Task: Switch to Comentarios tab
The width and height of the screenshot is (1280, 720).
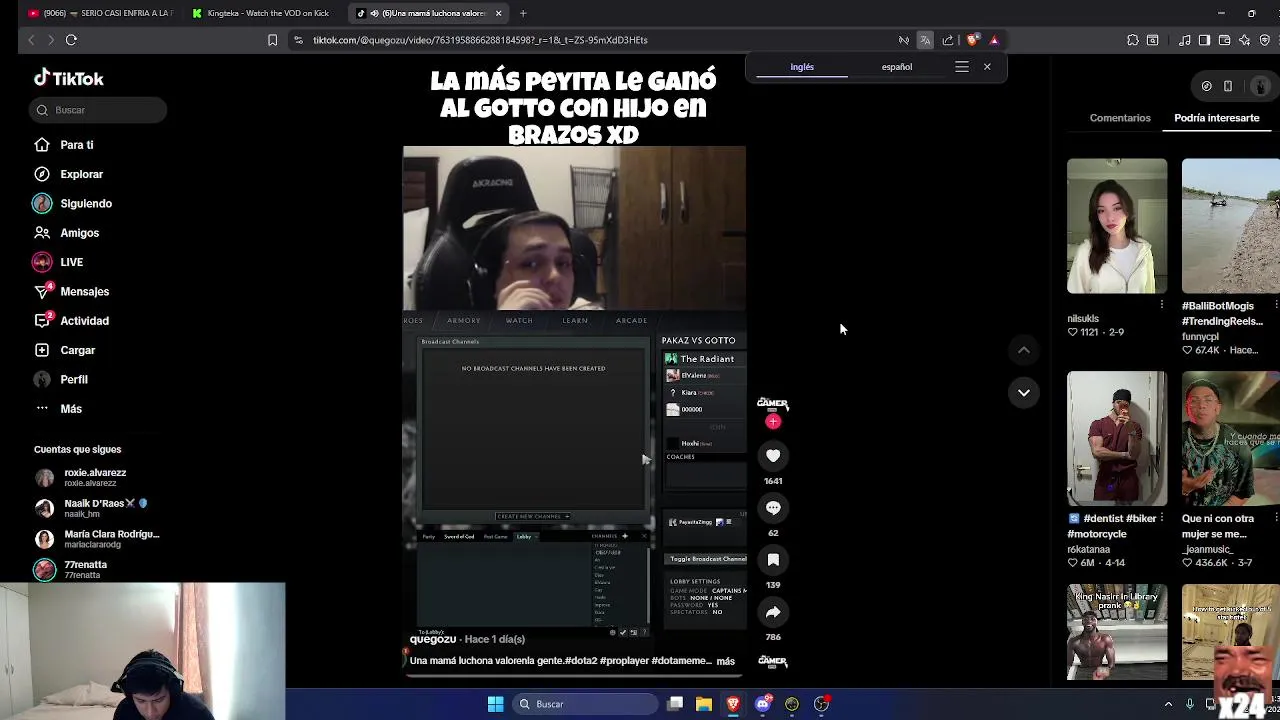Action: (x=1120, y=118)
